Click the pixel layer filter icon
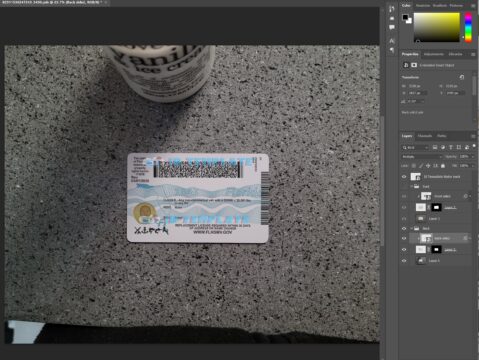This screenshot has height=360, width=479. [x=435, y=147]
